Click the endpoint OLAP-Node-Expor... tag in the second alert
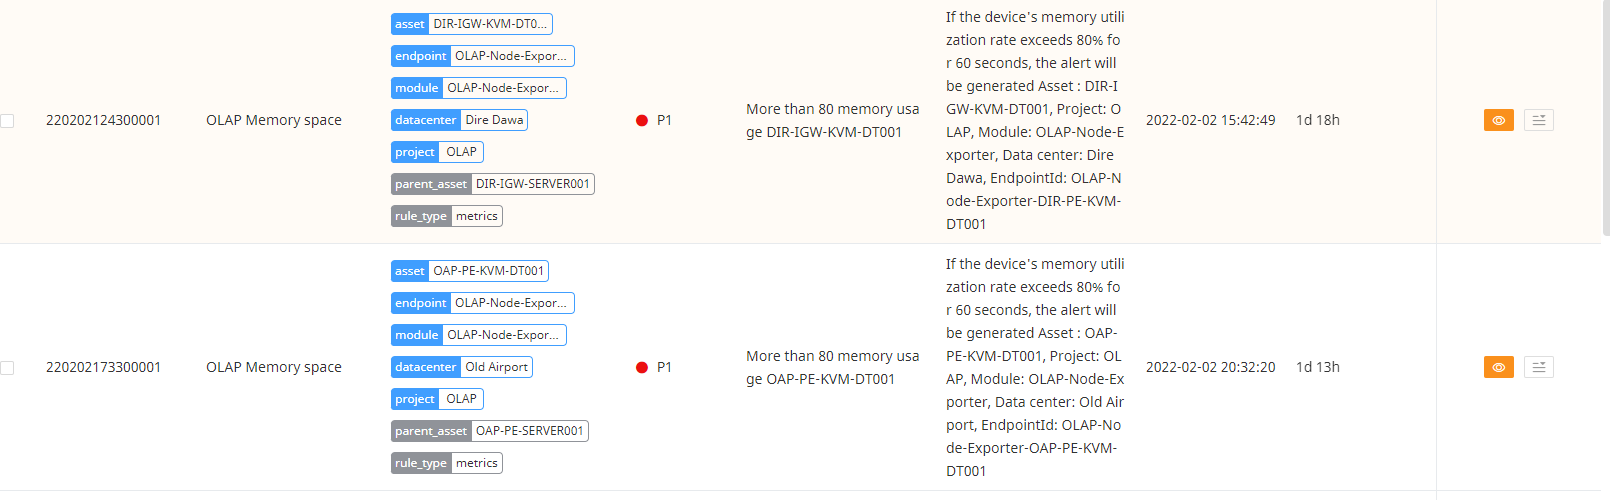Viewport: 1610px width, 500px height. 483,303
